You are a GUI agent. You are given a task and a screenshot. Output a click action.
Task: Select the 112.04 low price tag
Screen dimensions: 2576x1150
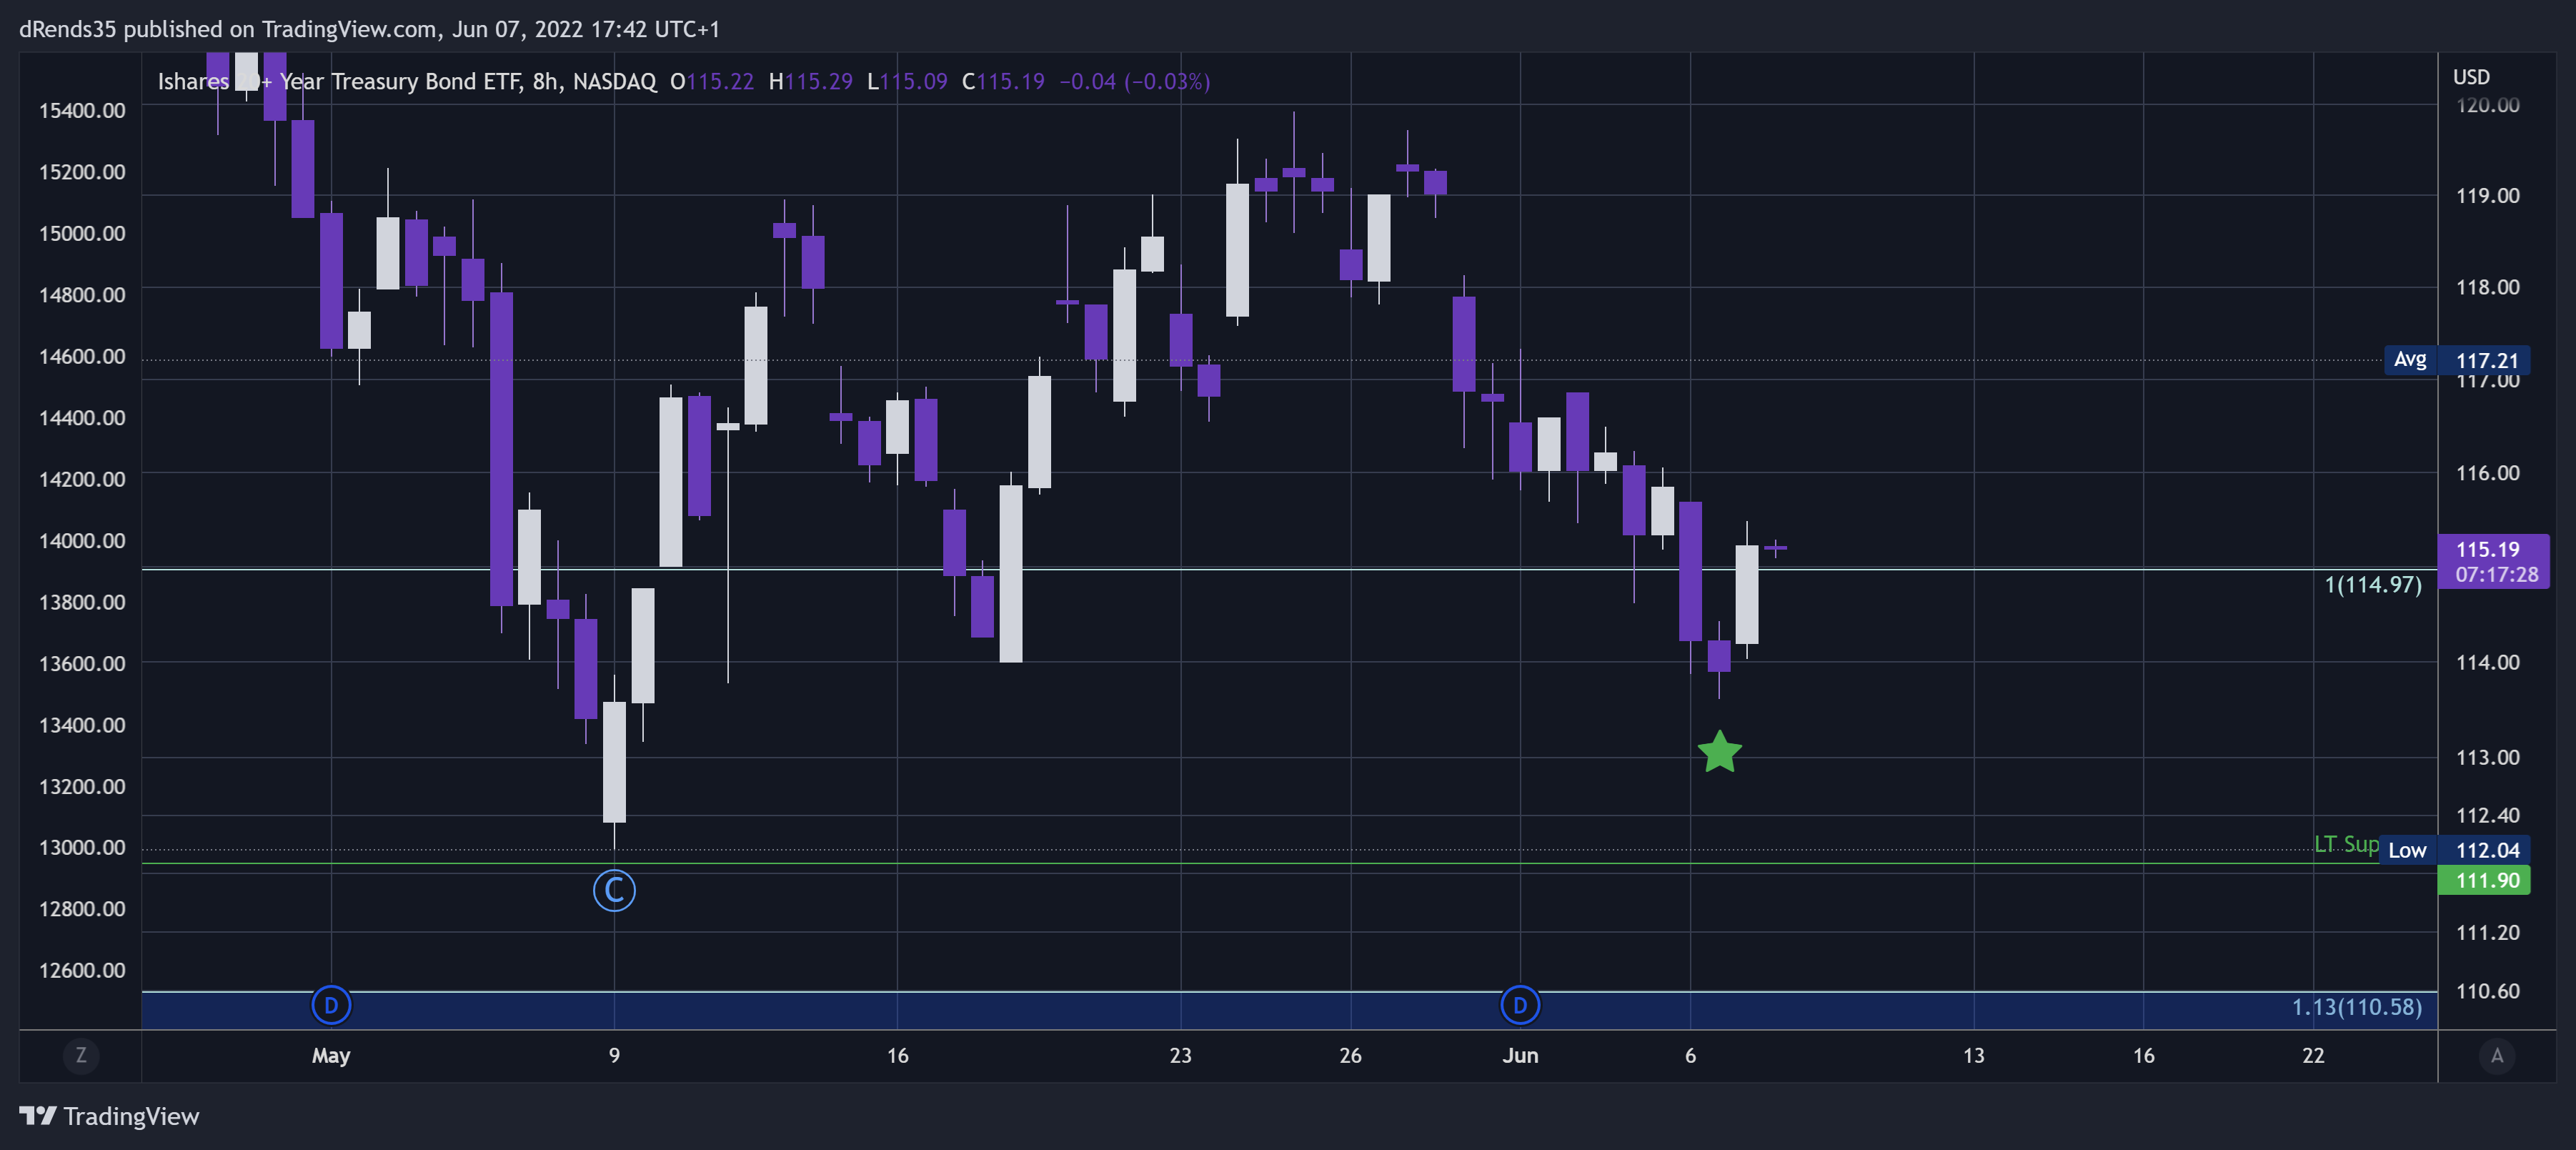2487,850
